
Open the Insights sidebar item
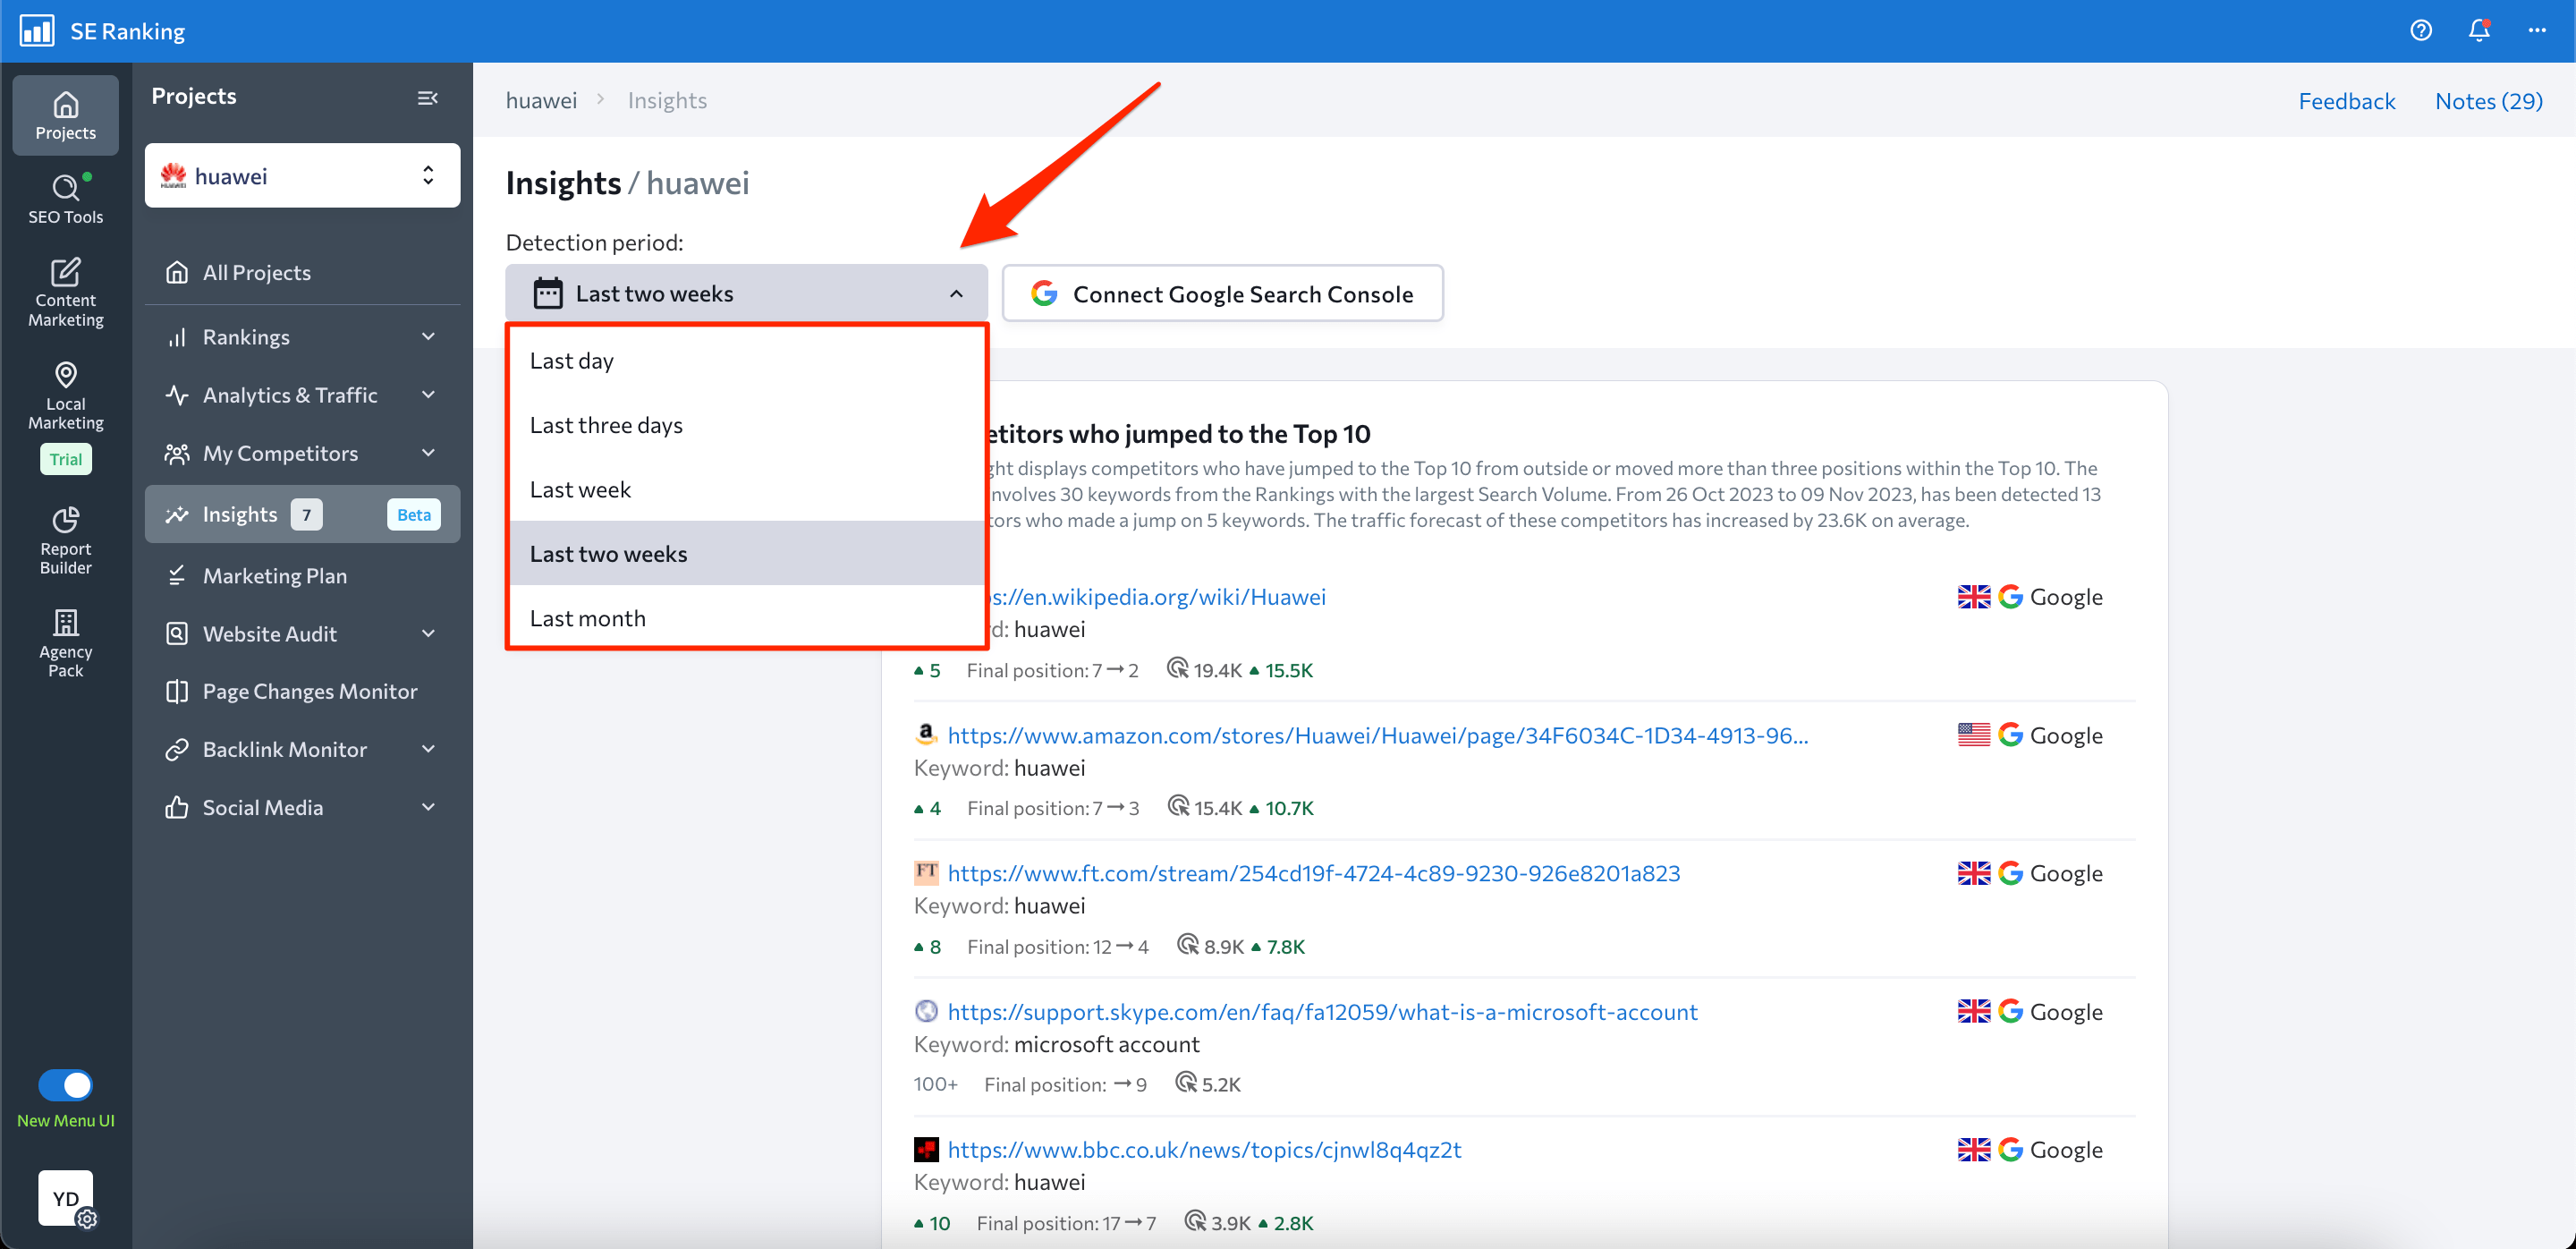(302, 514)
